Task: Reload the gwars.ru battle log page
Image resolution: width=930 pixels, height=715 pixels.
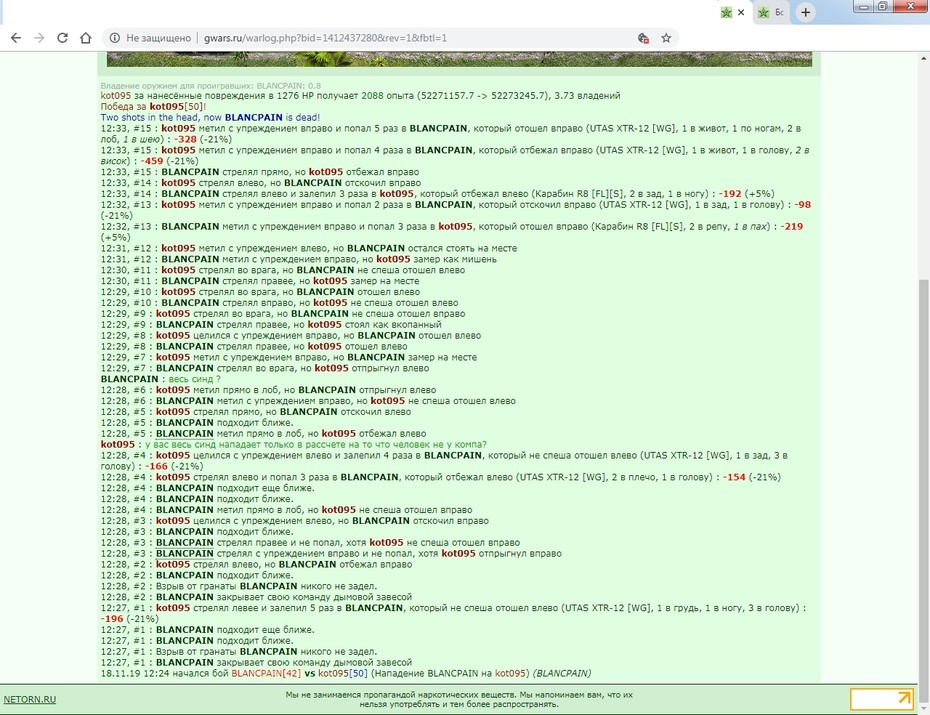Action: [62, 38]
